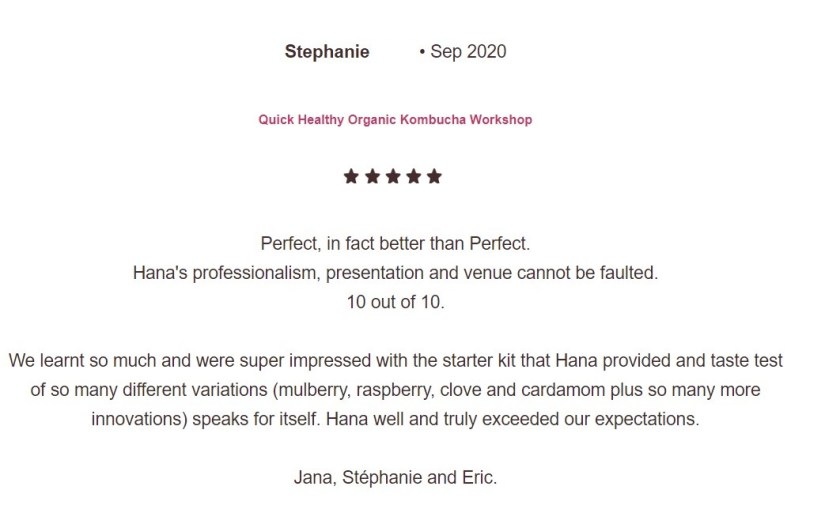This screenshot has height=524, width=825.
Task: Click the Sep 2020 review date
Action: tap(468, 52)
